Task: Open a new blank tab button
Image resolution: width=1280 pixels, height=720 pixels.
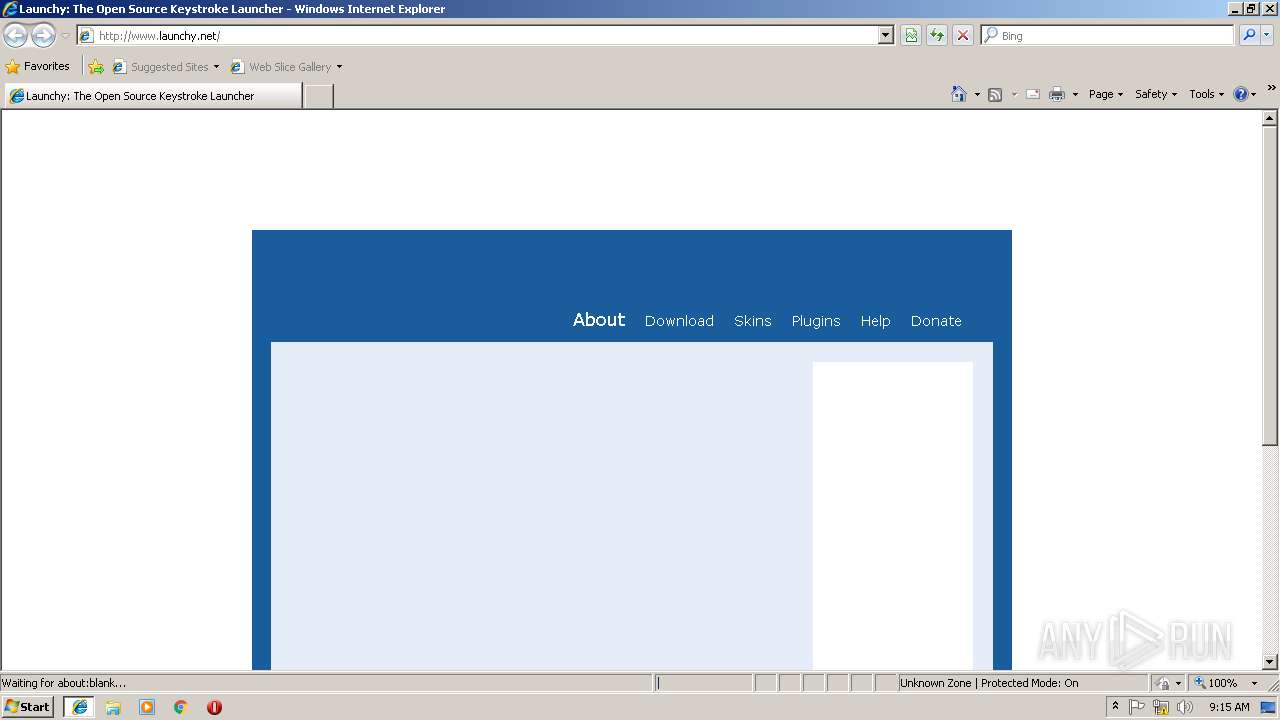Action: 318,96
